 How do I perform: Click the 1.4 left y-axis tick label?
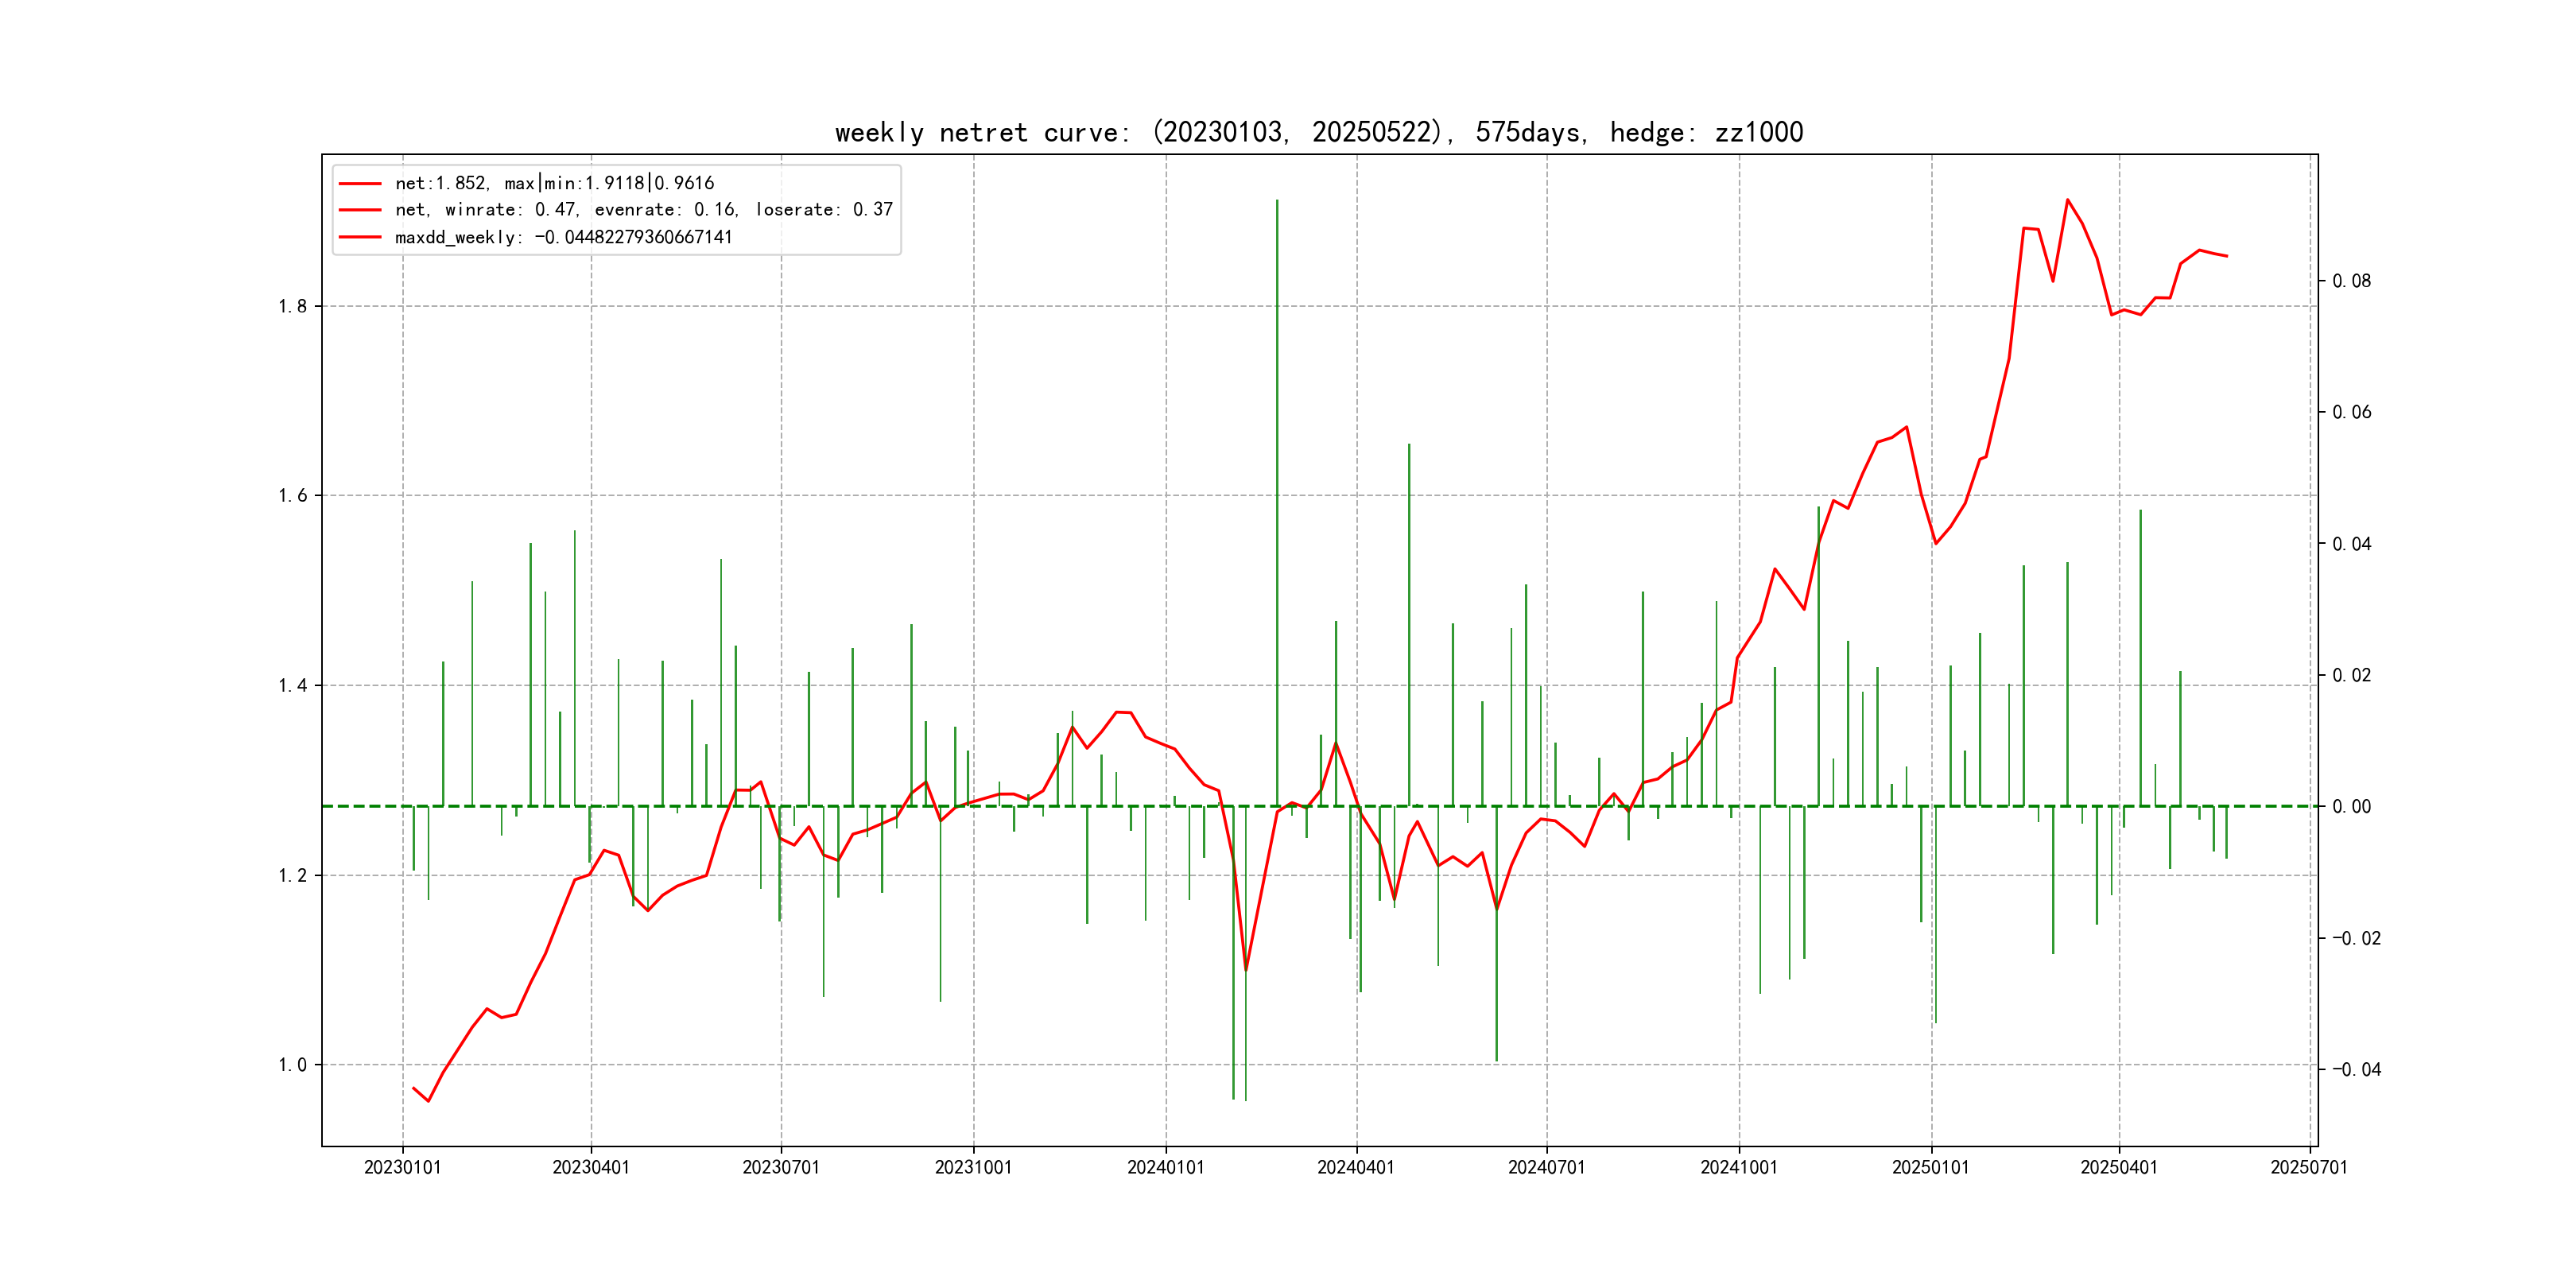(x=292, y=685)
